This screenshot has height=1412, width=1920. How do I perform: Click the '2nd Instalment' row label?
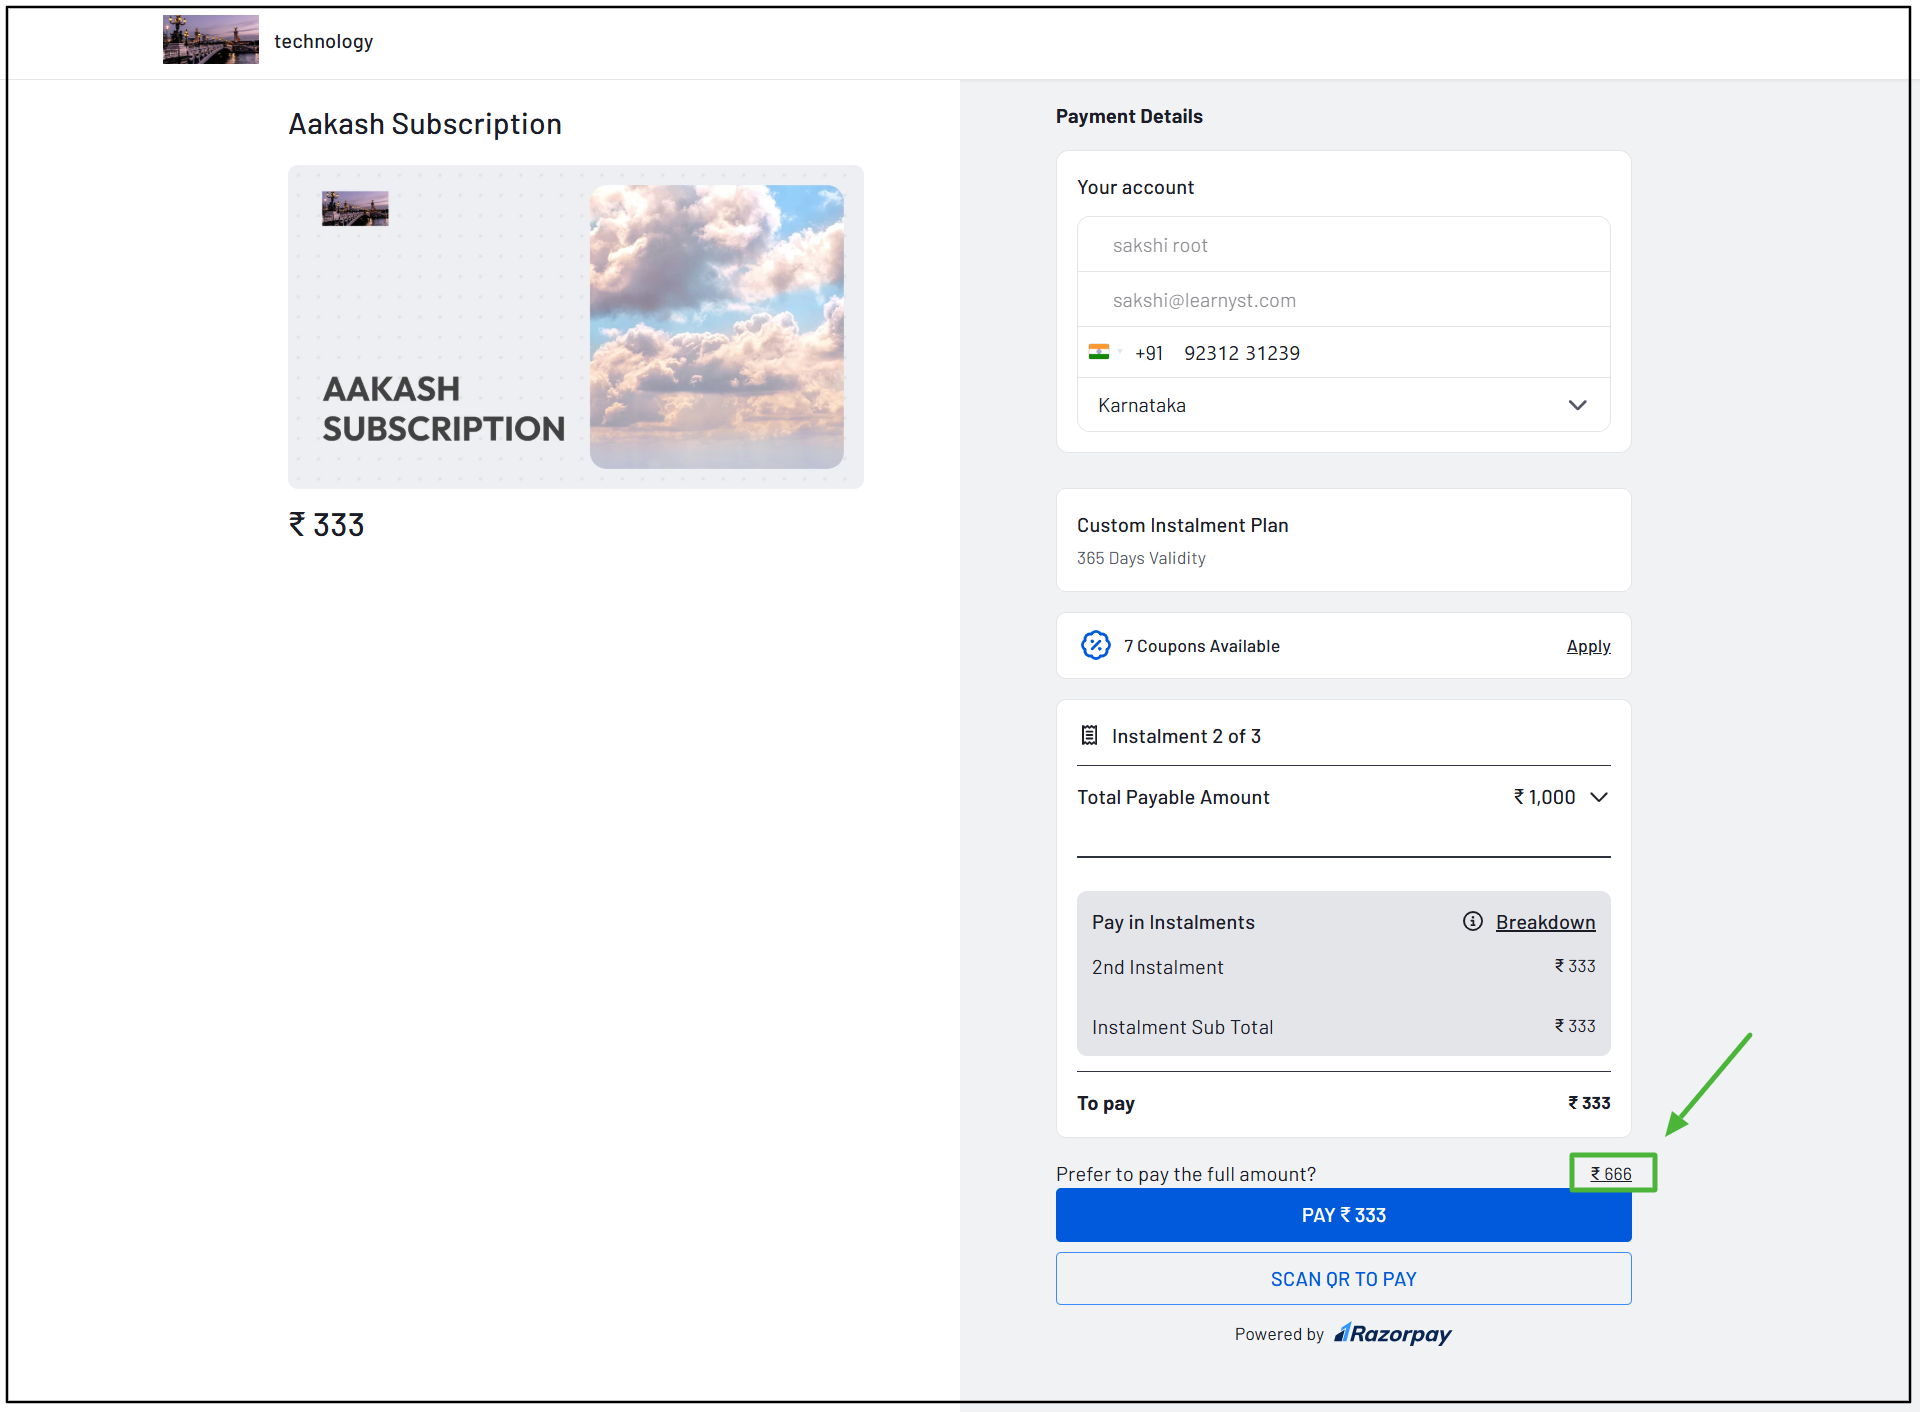coord(1157,967)
